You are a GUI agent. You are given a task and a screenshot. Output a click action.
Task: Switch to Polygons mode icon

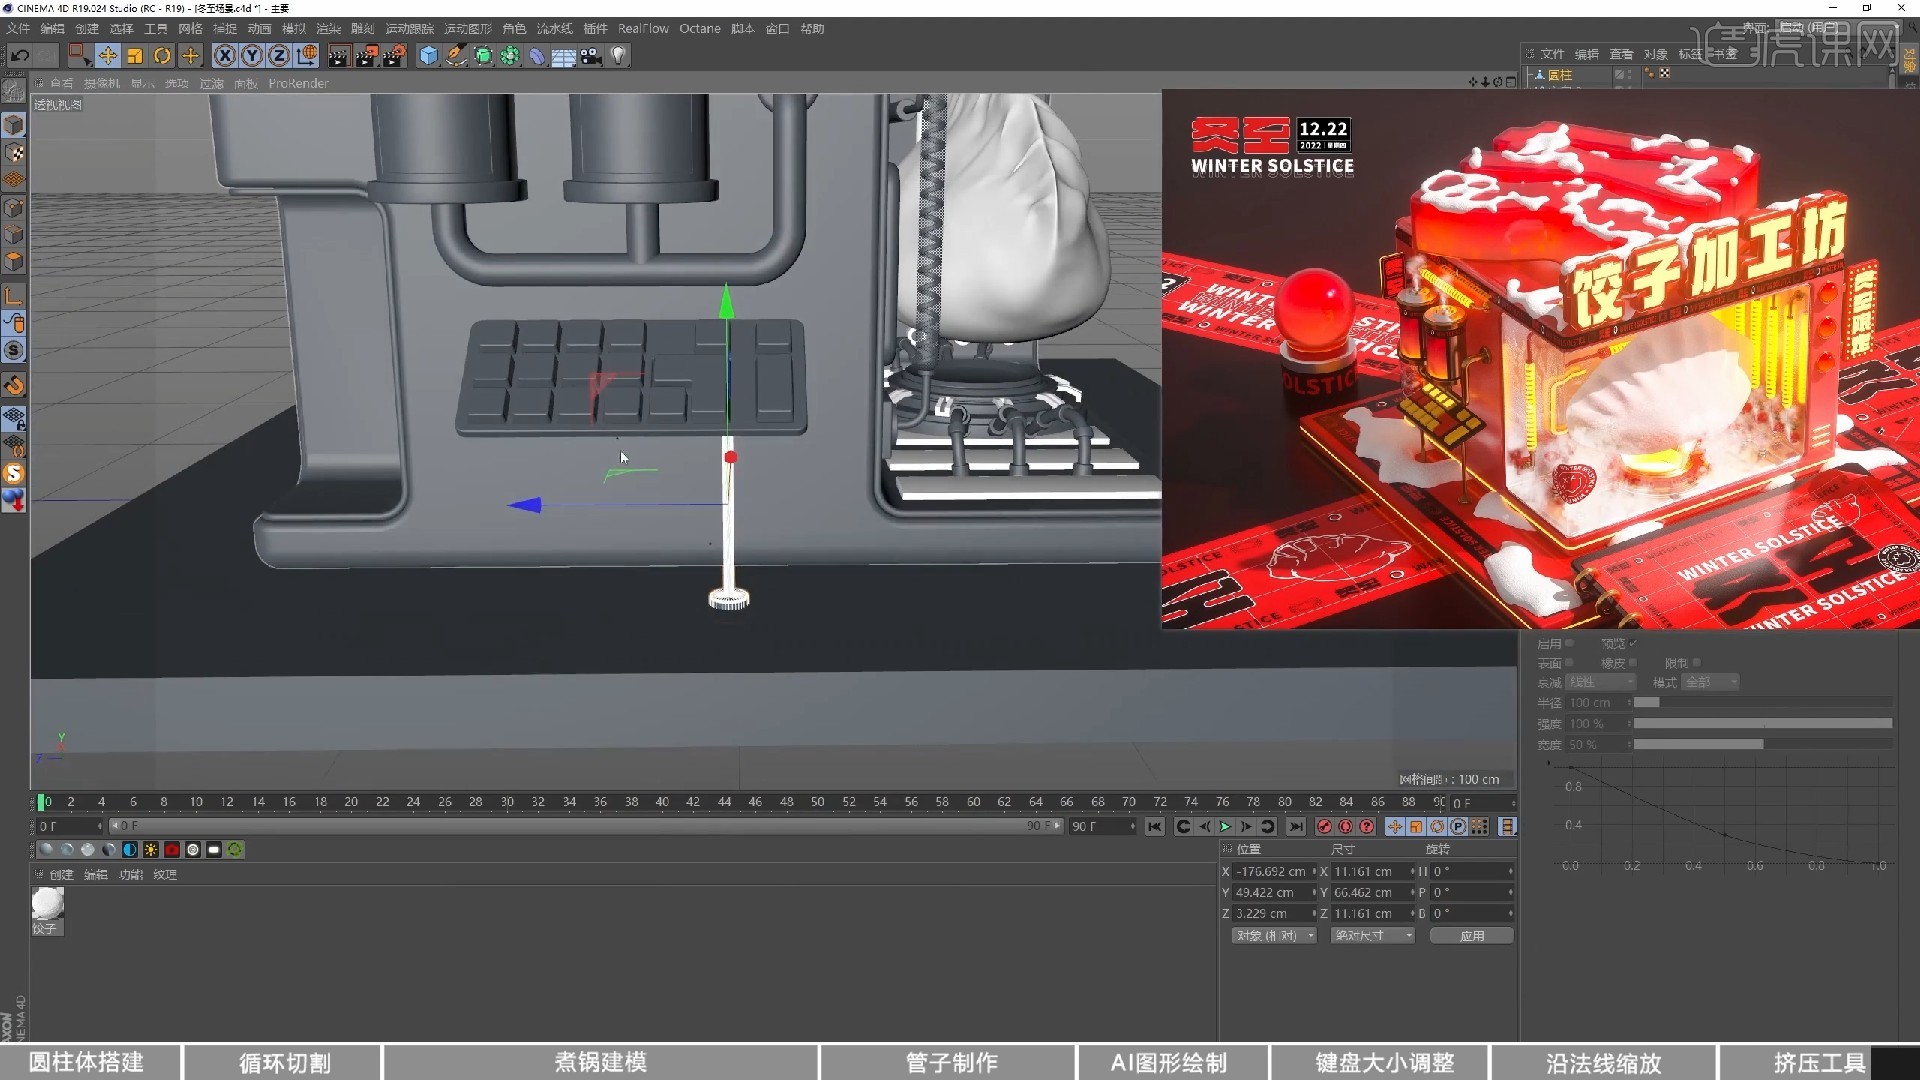click(x=13, y=261)
